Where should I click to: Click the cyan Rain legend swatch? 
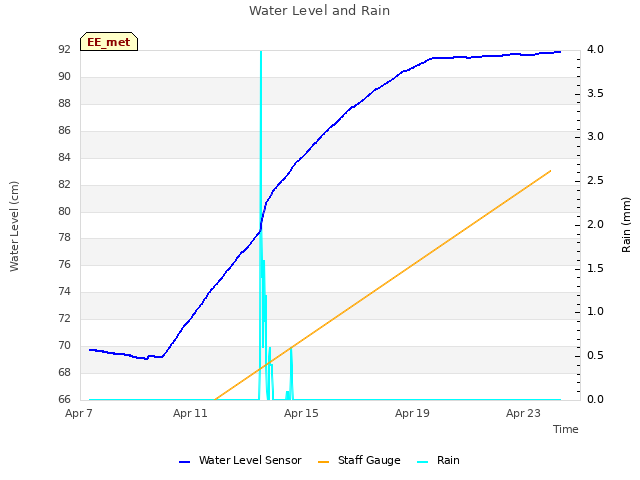tap(422, 462)
